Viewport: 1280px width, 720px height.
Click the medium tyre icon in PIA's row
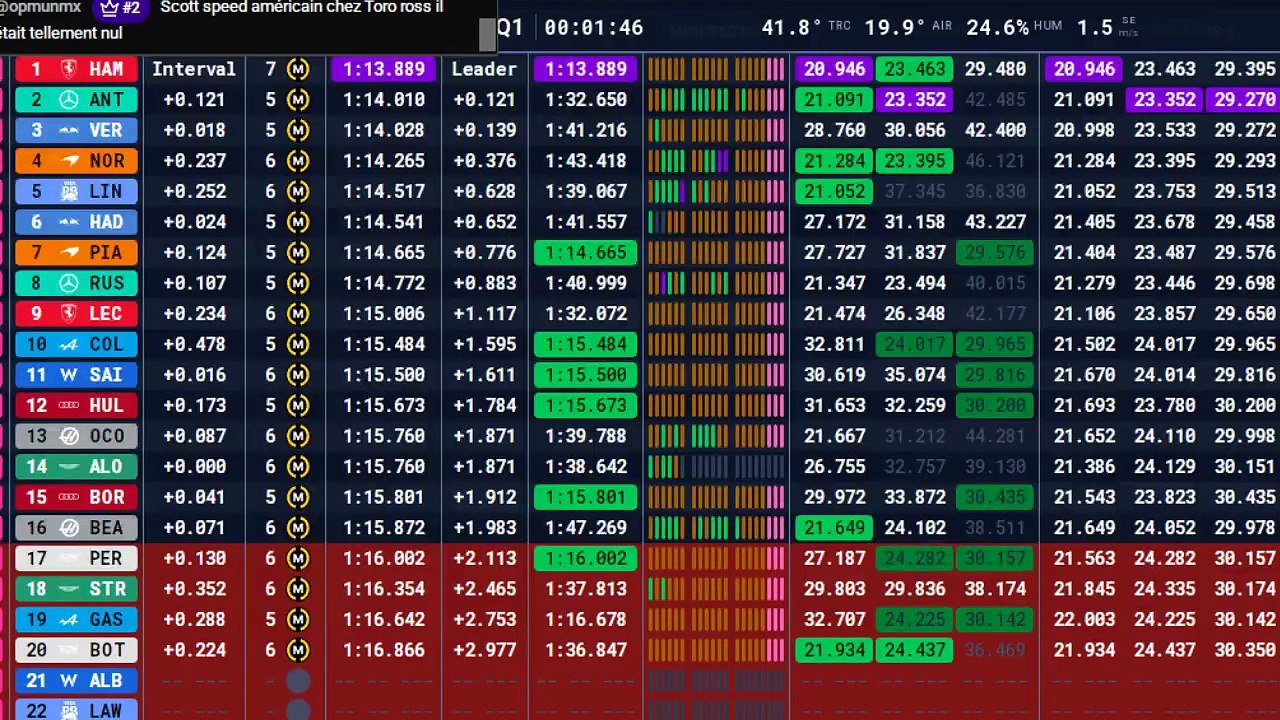click(297, 252)
